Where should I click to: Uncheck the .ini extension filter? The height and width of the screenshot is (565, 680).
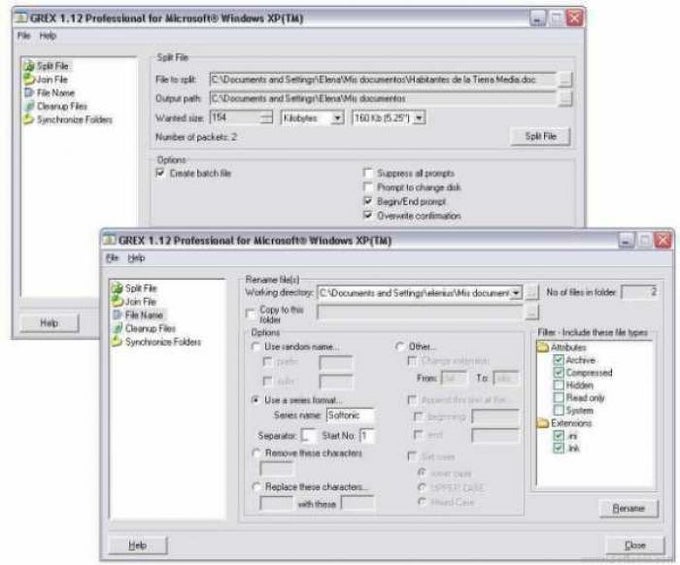[x=559, y=435]
